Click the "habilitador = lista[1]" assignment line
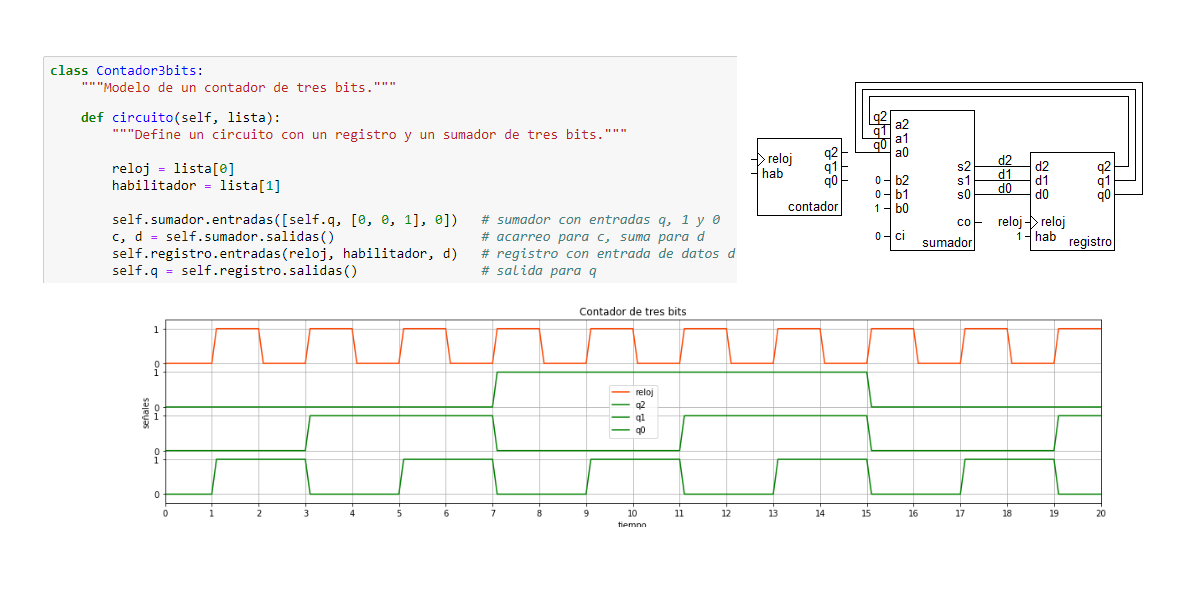Viewport: 1200px width, 600px height. click(196, 186)
